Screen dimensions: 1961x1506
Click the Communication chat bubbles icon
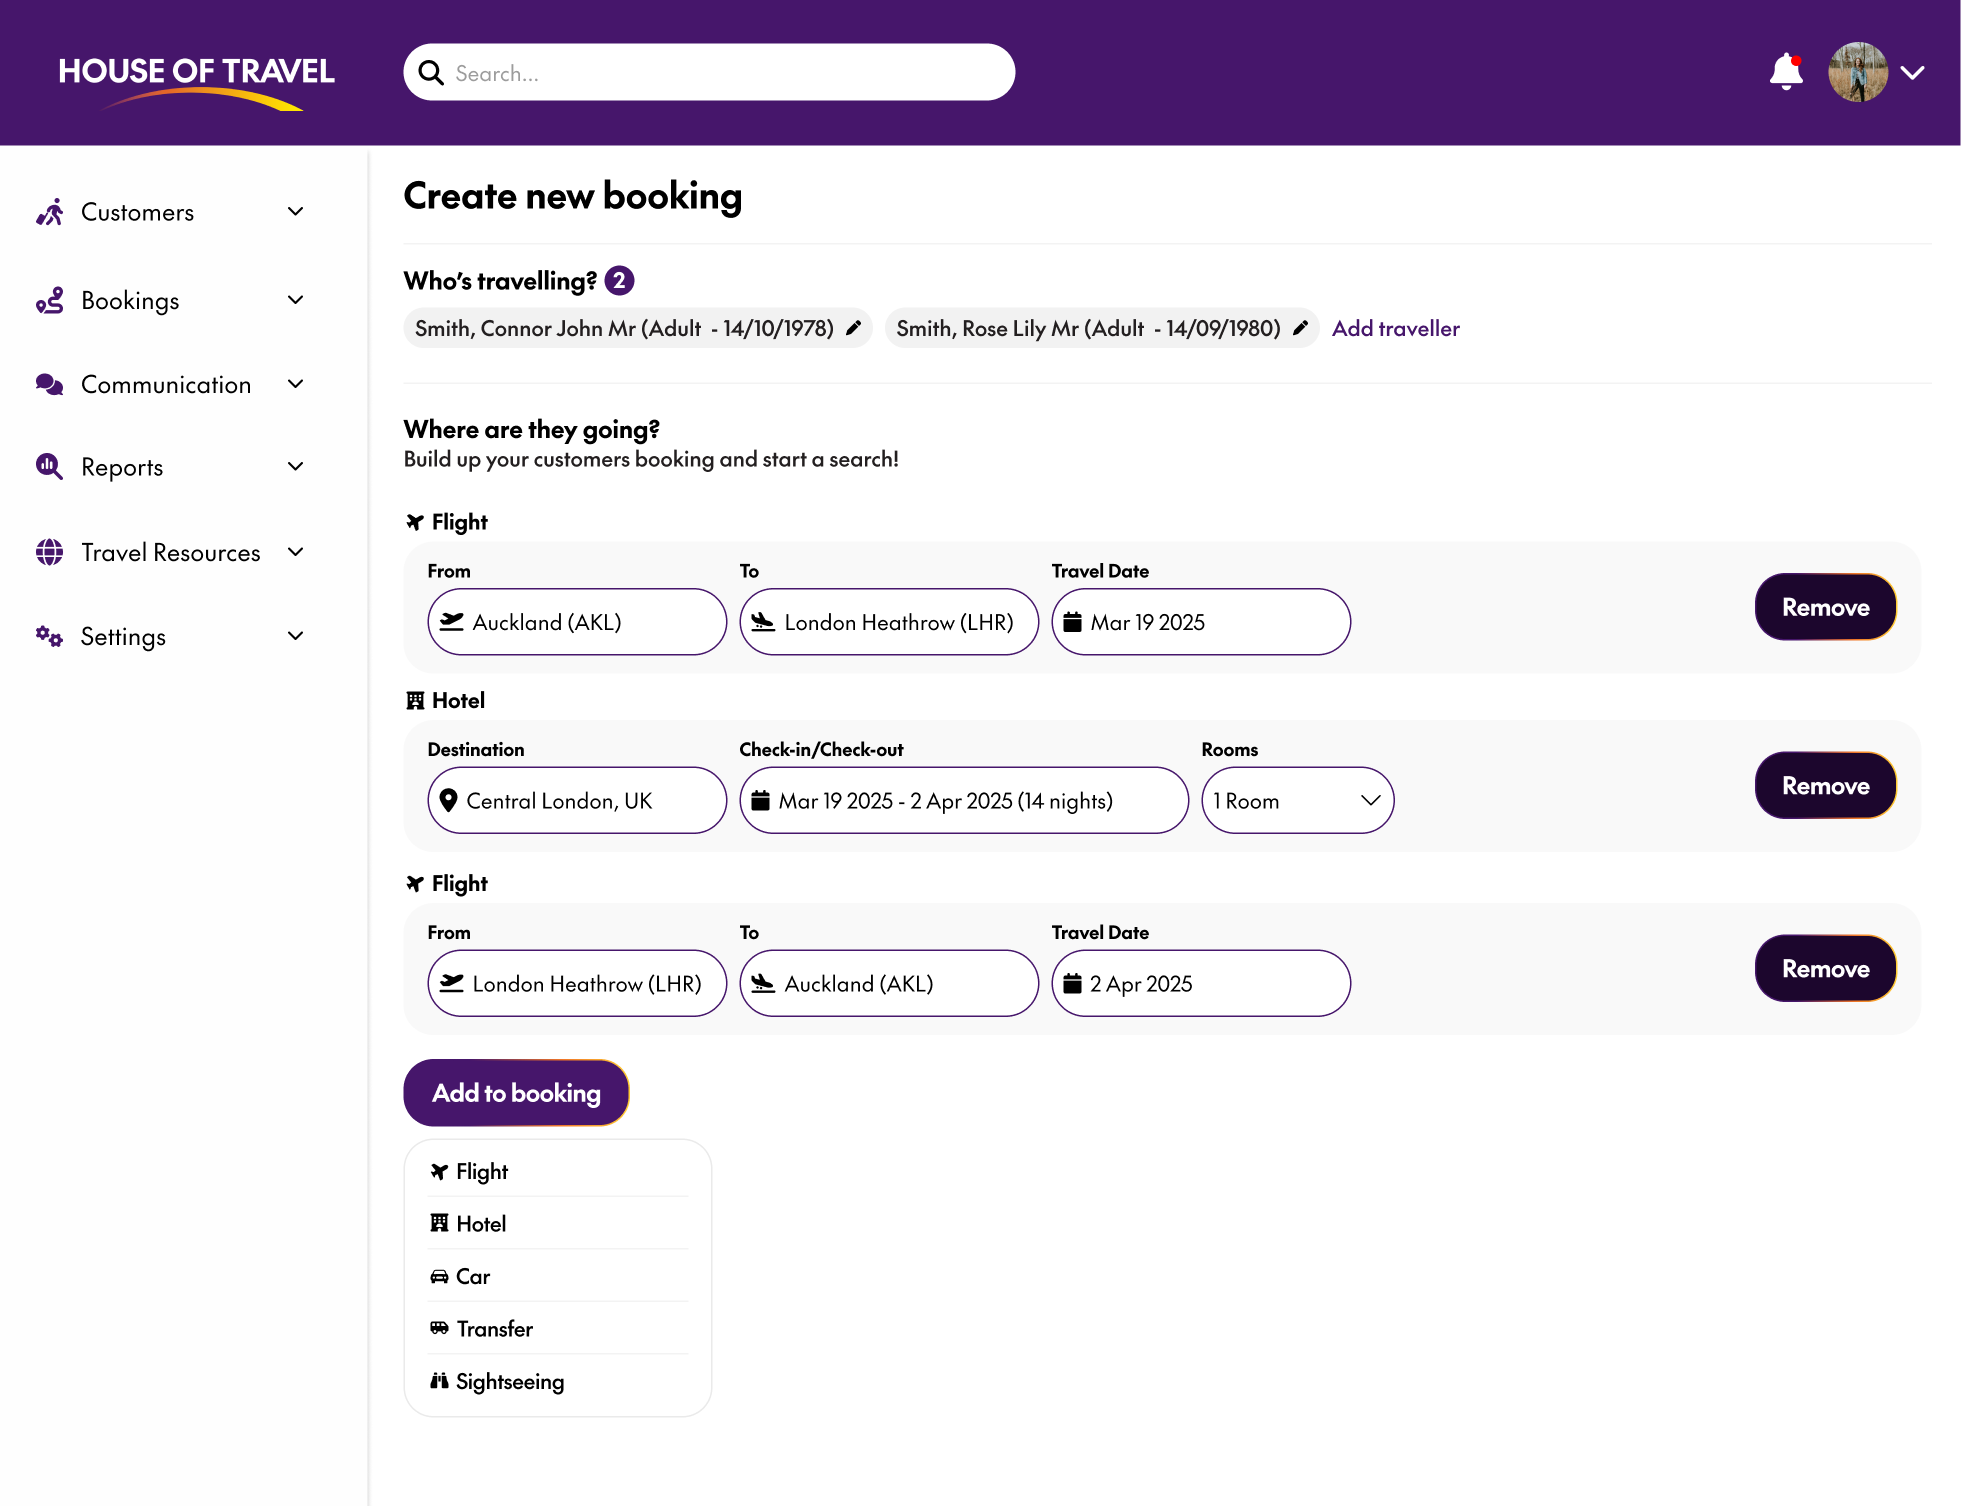tap(50, 384)
